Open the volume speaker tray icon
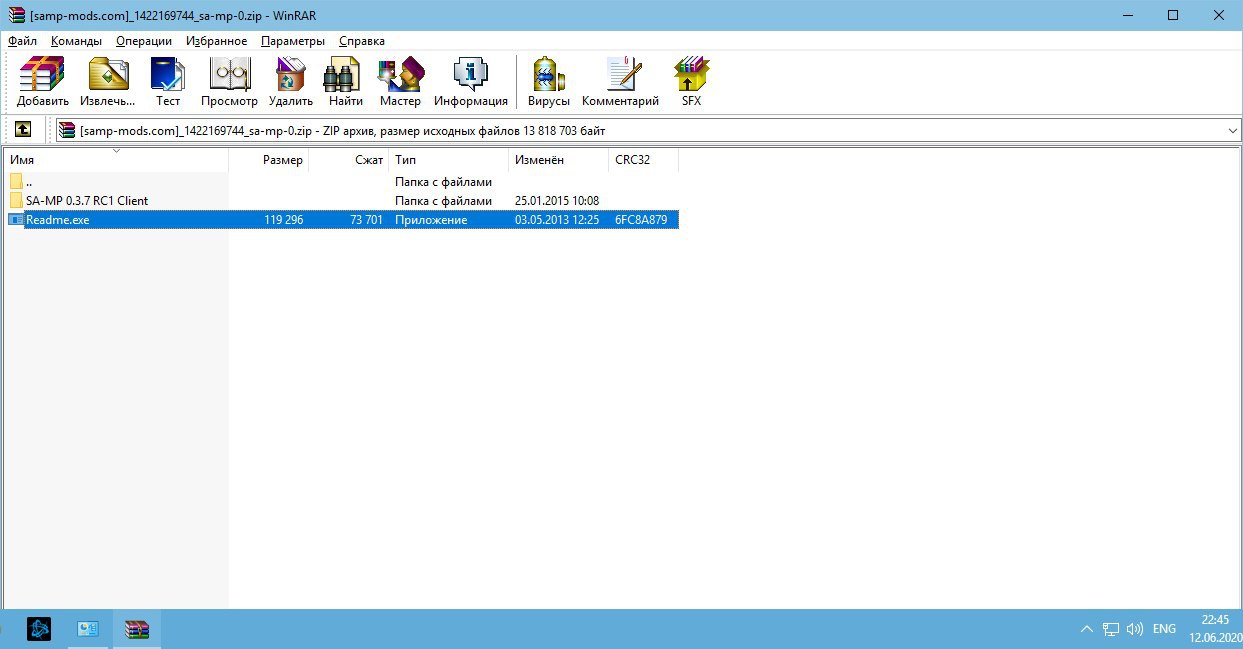The height and width of the screenshot is (649, 1243). click(1135, 629)
